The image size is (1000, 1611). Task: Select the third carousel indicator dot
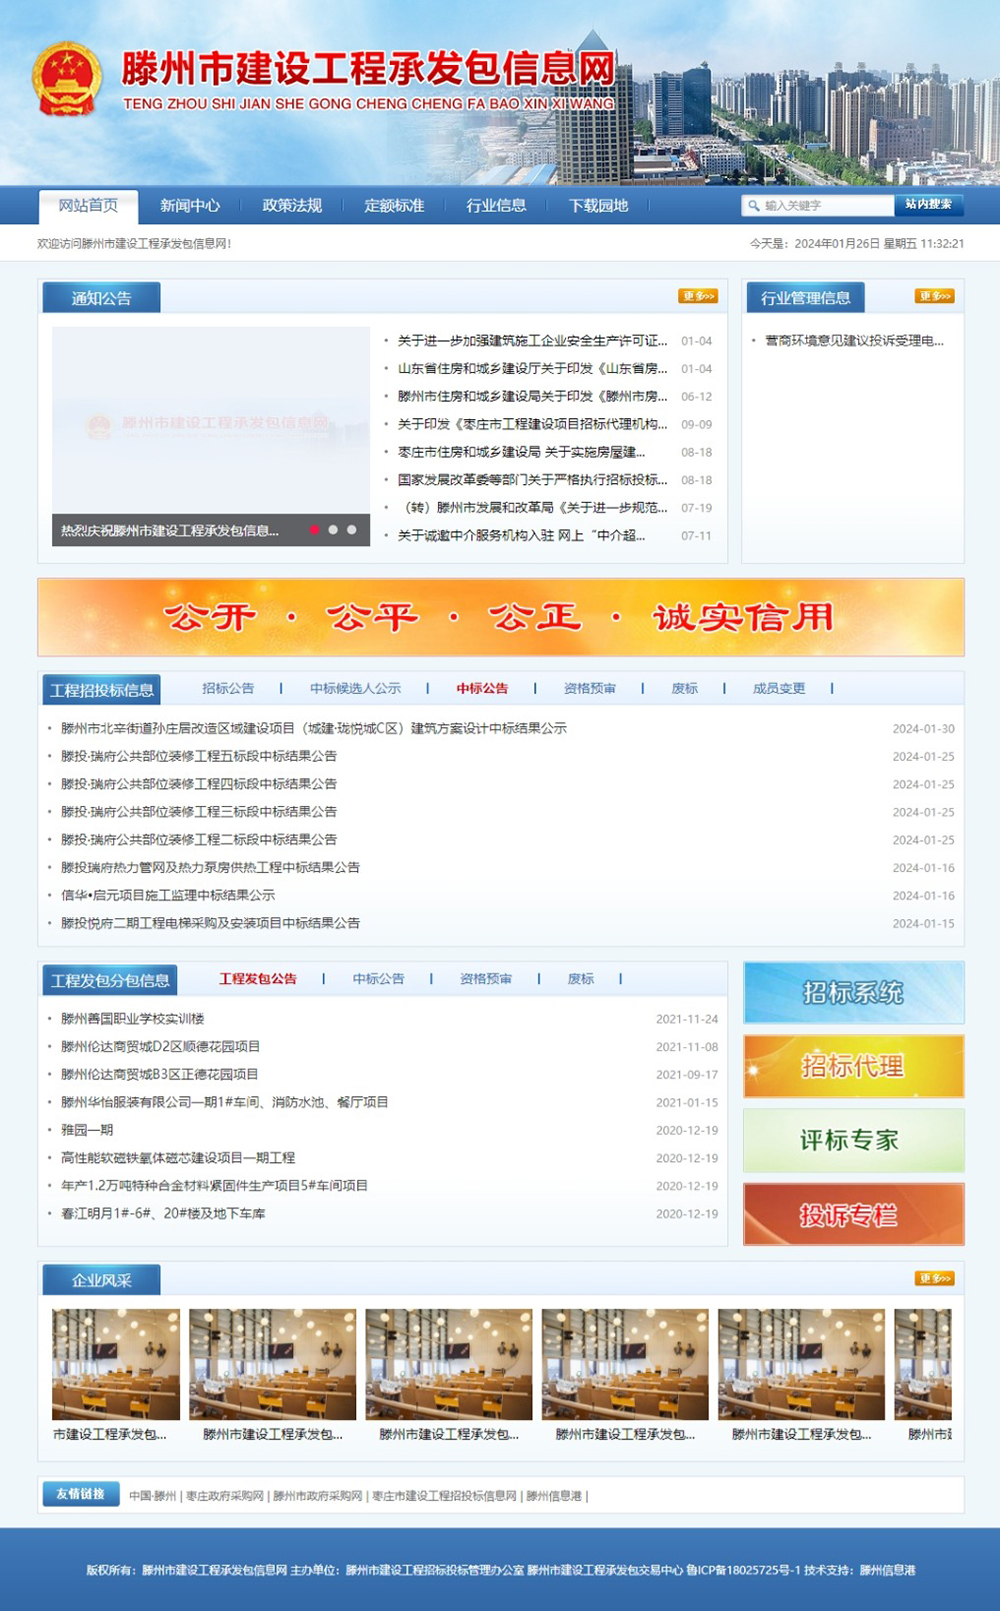[351, 530]
